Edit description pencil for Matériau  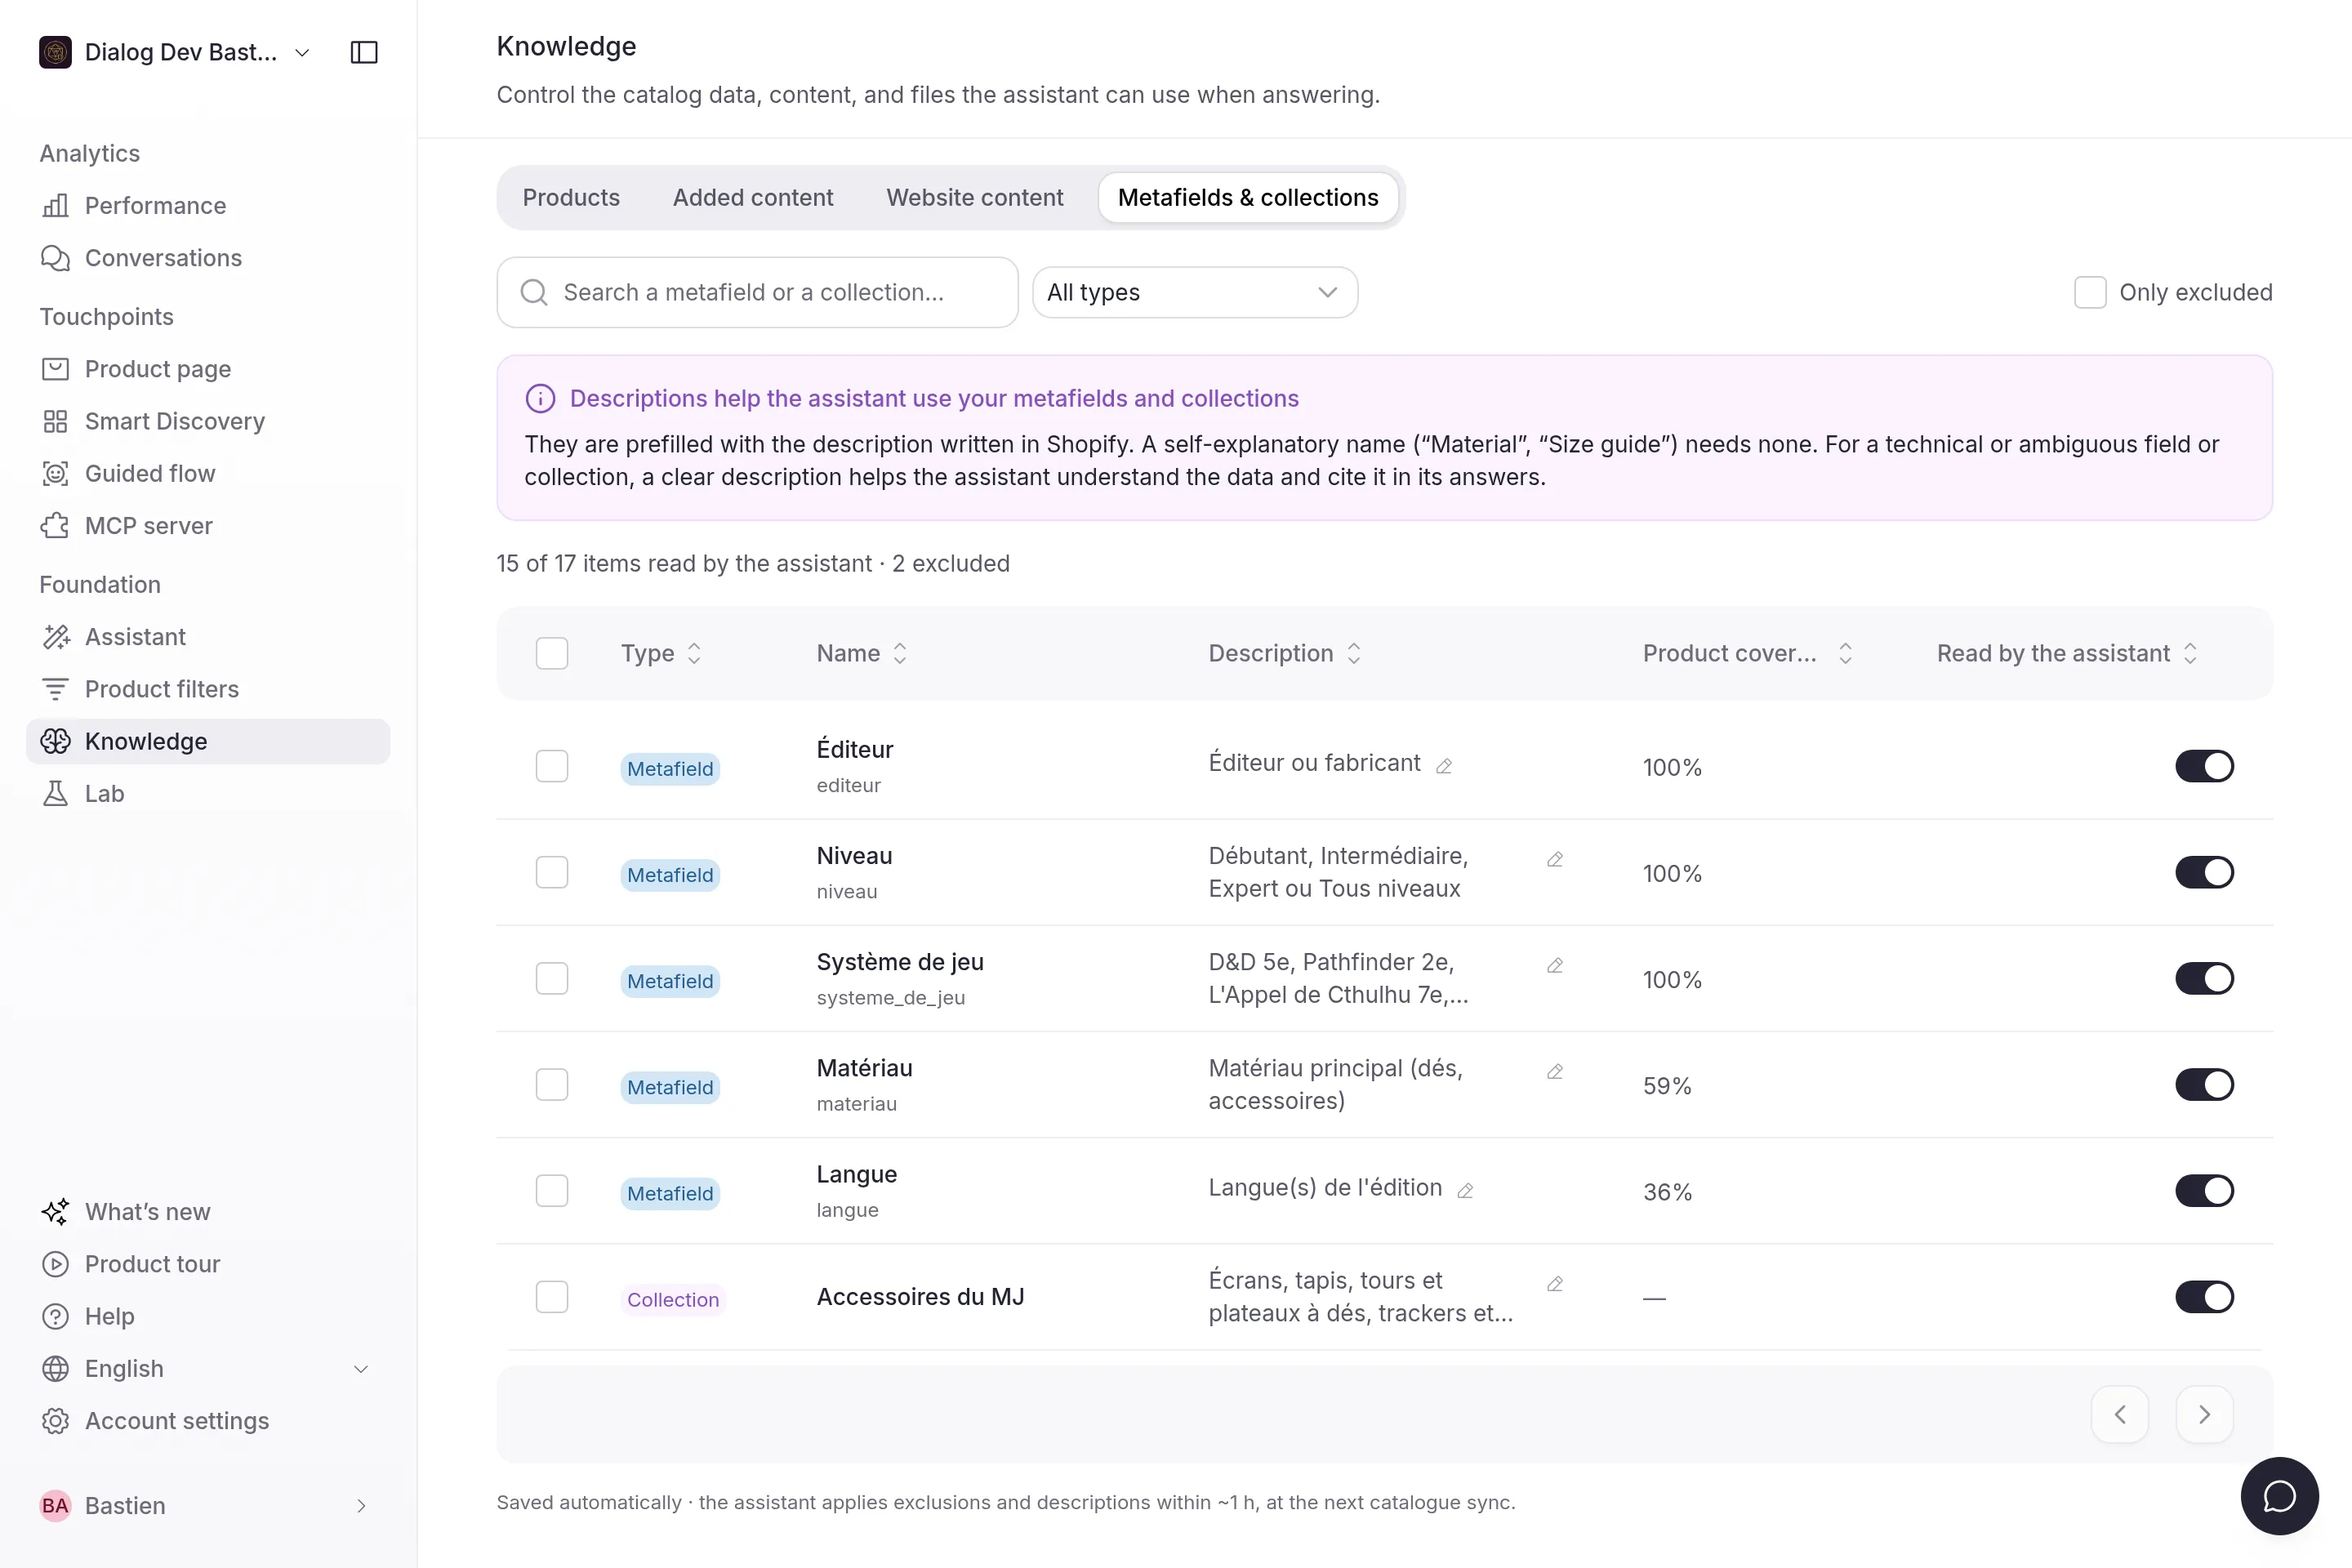pos(1555,1071)
